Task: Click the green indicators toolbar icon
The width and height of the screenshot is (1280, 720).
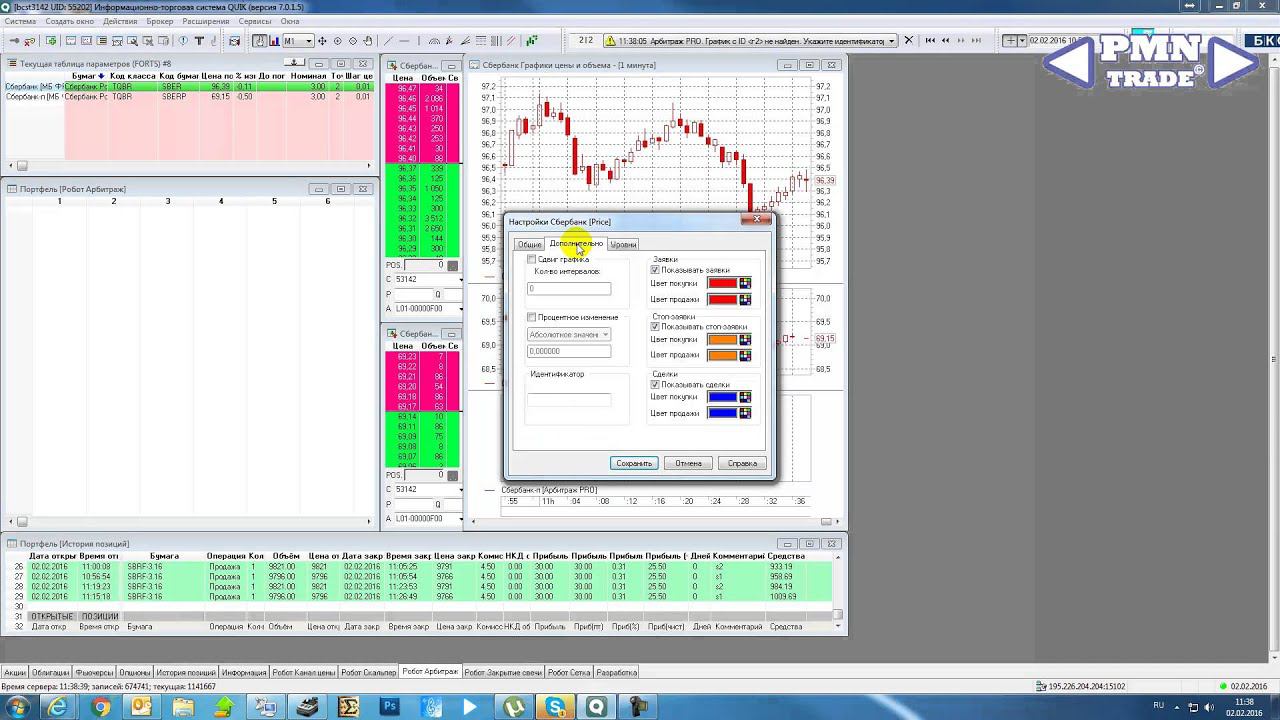Action: click(x=532, y=41)
